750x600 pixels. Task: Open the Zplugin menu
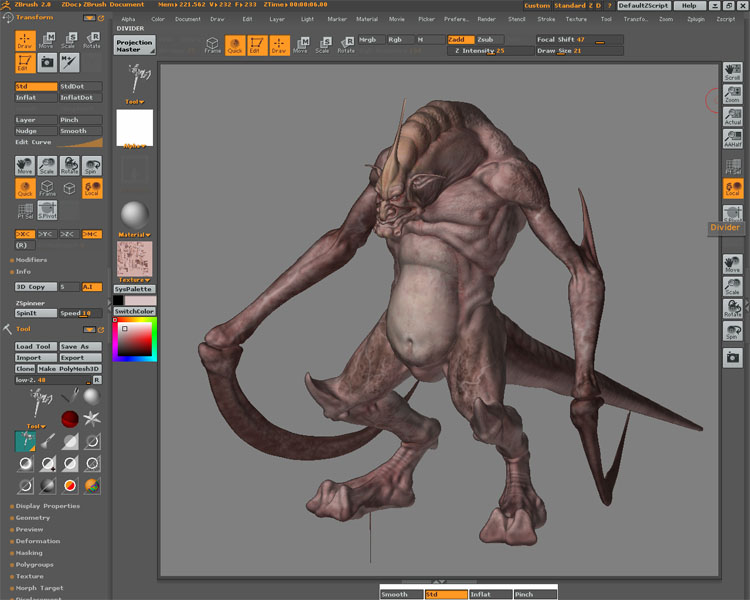pyautogui.click(x=696, y=19)
